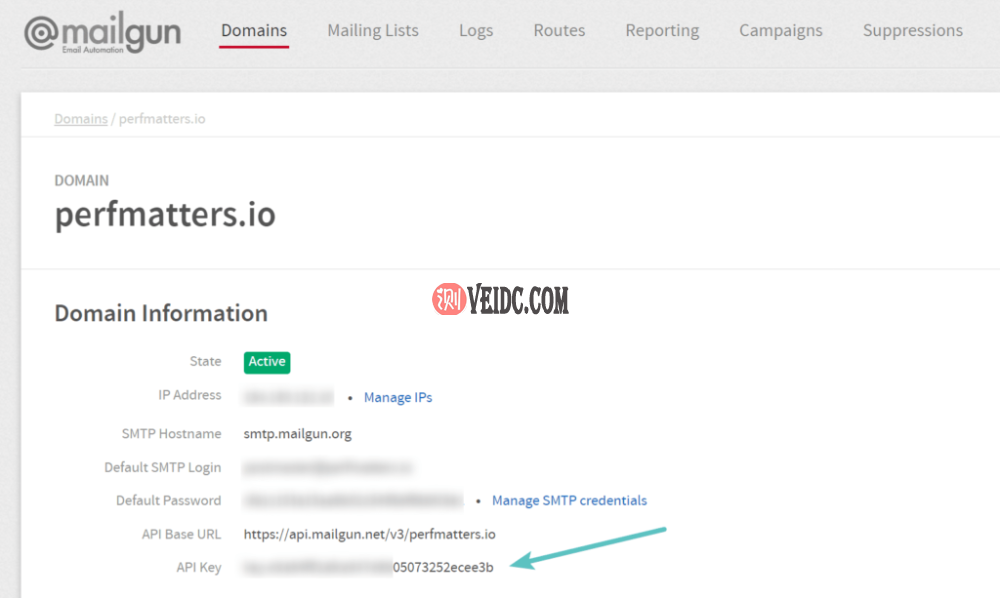The height and width of the screenshot is (598, 1000).
Task: Click the blurred Default SMTP Login value
Action: (328, 468)
